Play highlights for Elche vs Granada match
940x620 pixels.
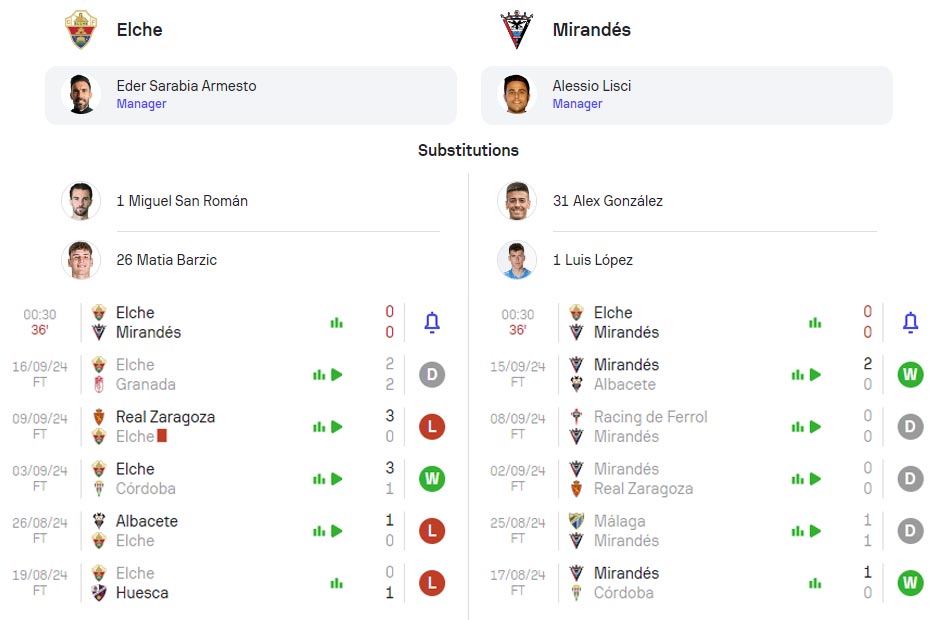click(337, 375)
